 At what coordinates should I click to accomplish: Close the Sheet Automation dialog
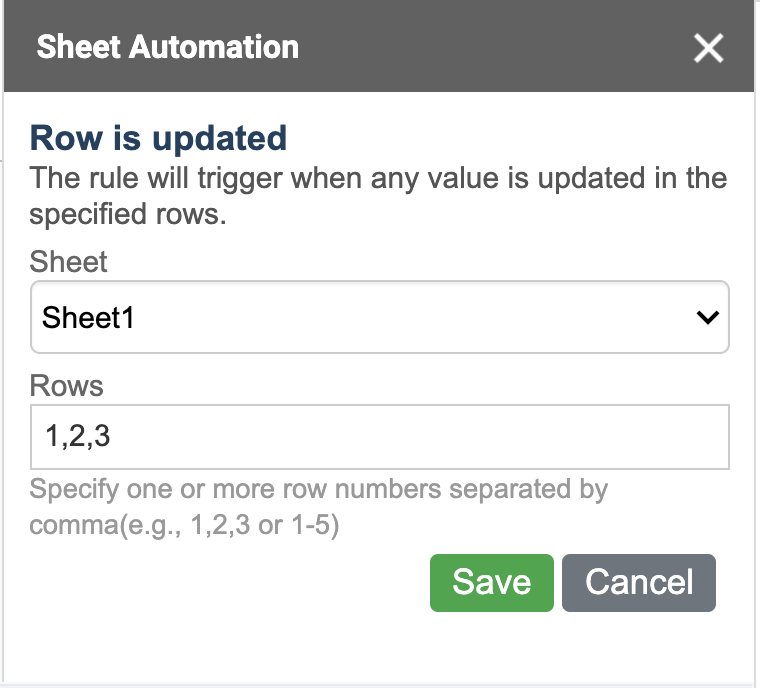coord(708,48)
